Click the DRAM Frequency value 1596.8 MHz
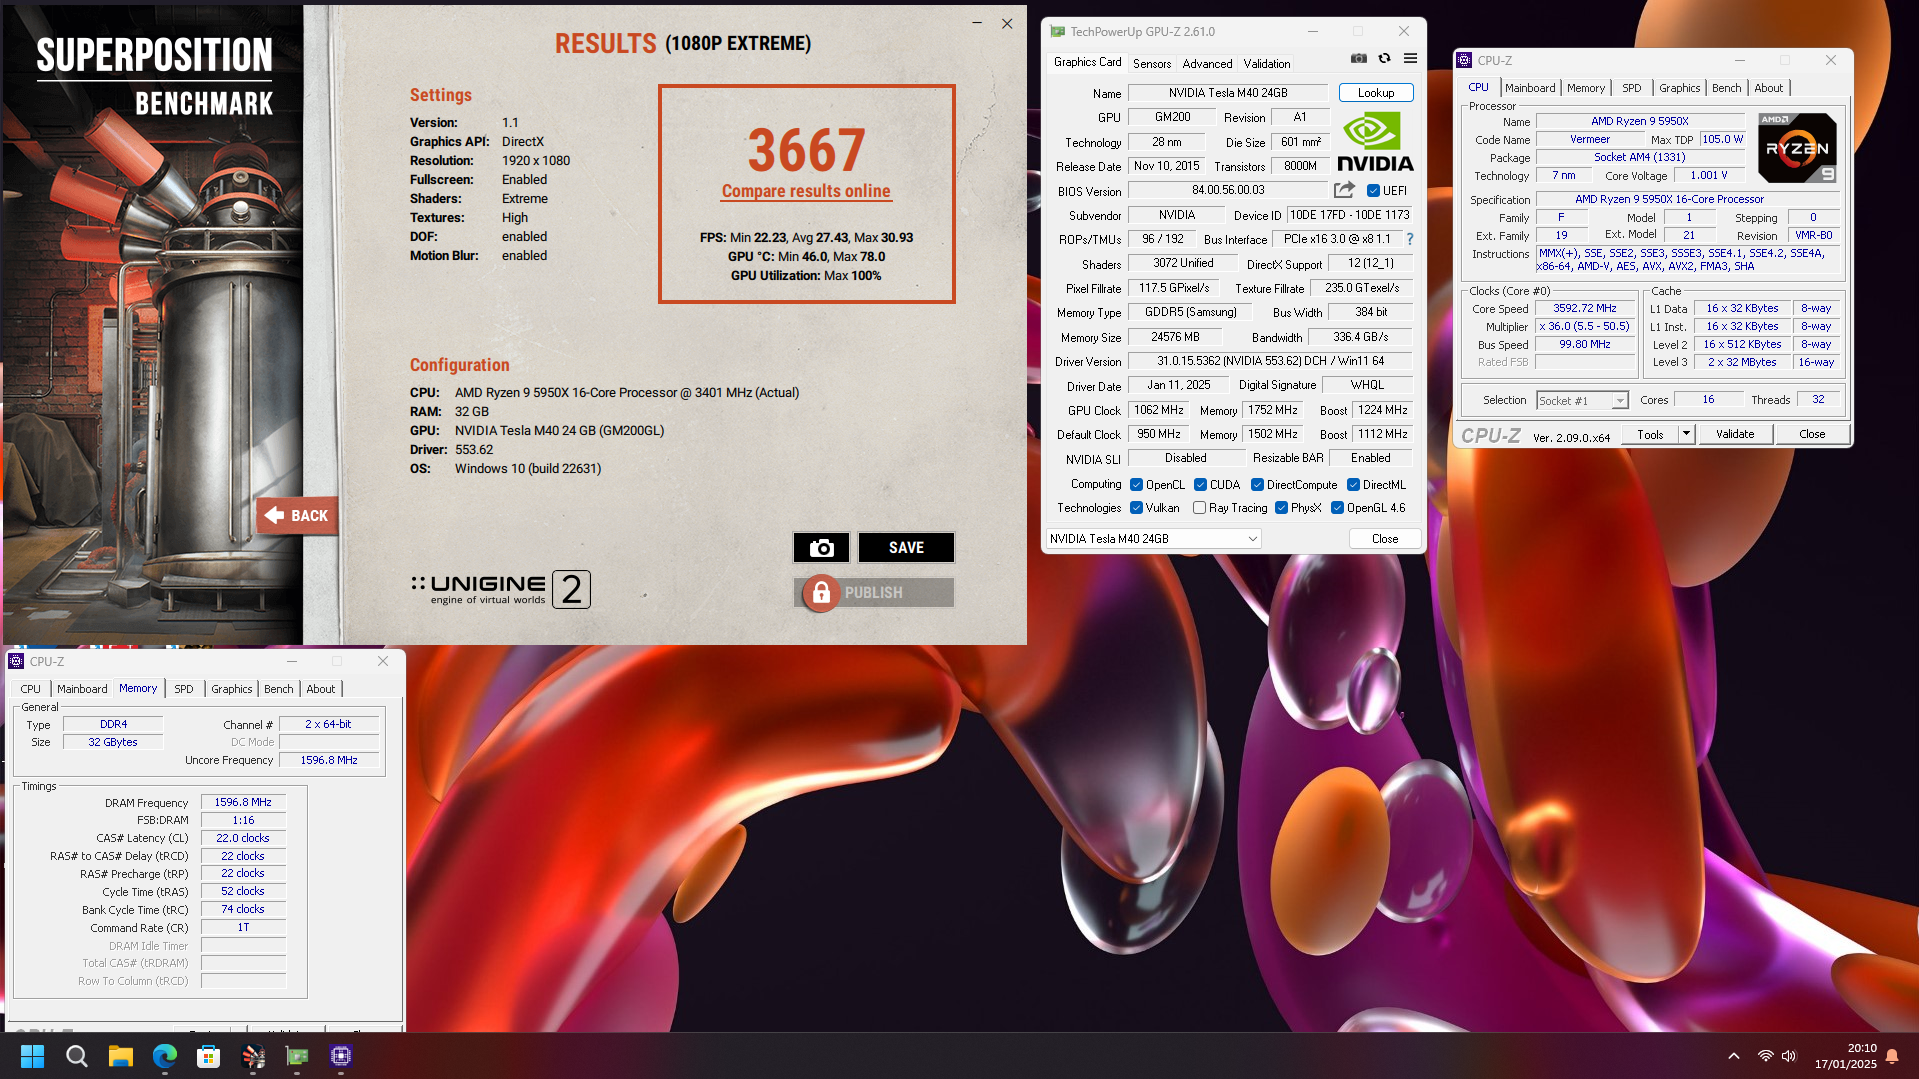Screen dimensions: 1919x1079 [243, 803]
